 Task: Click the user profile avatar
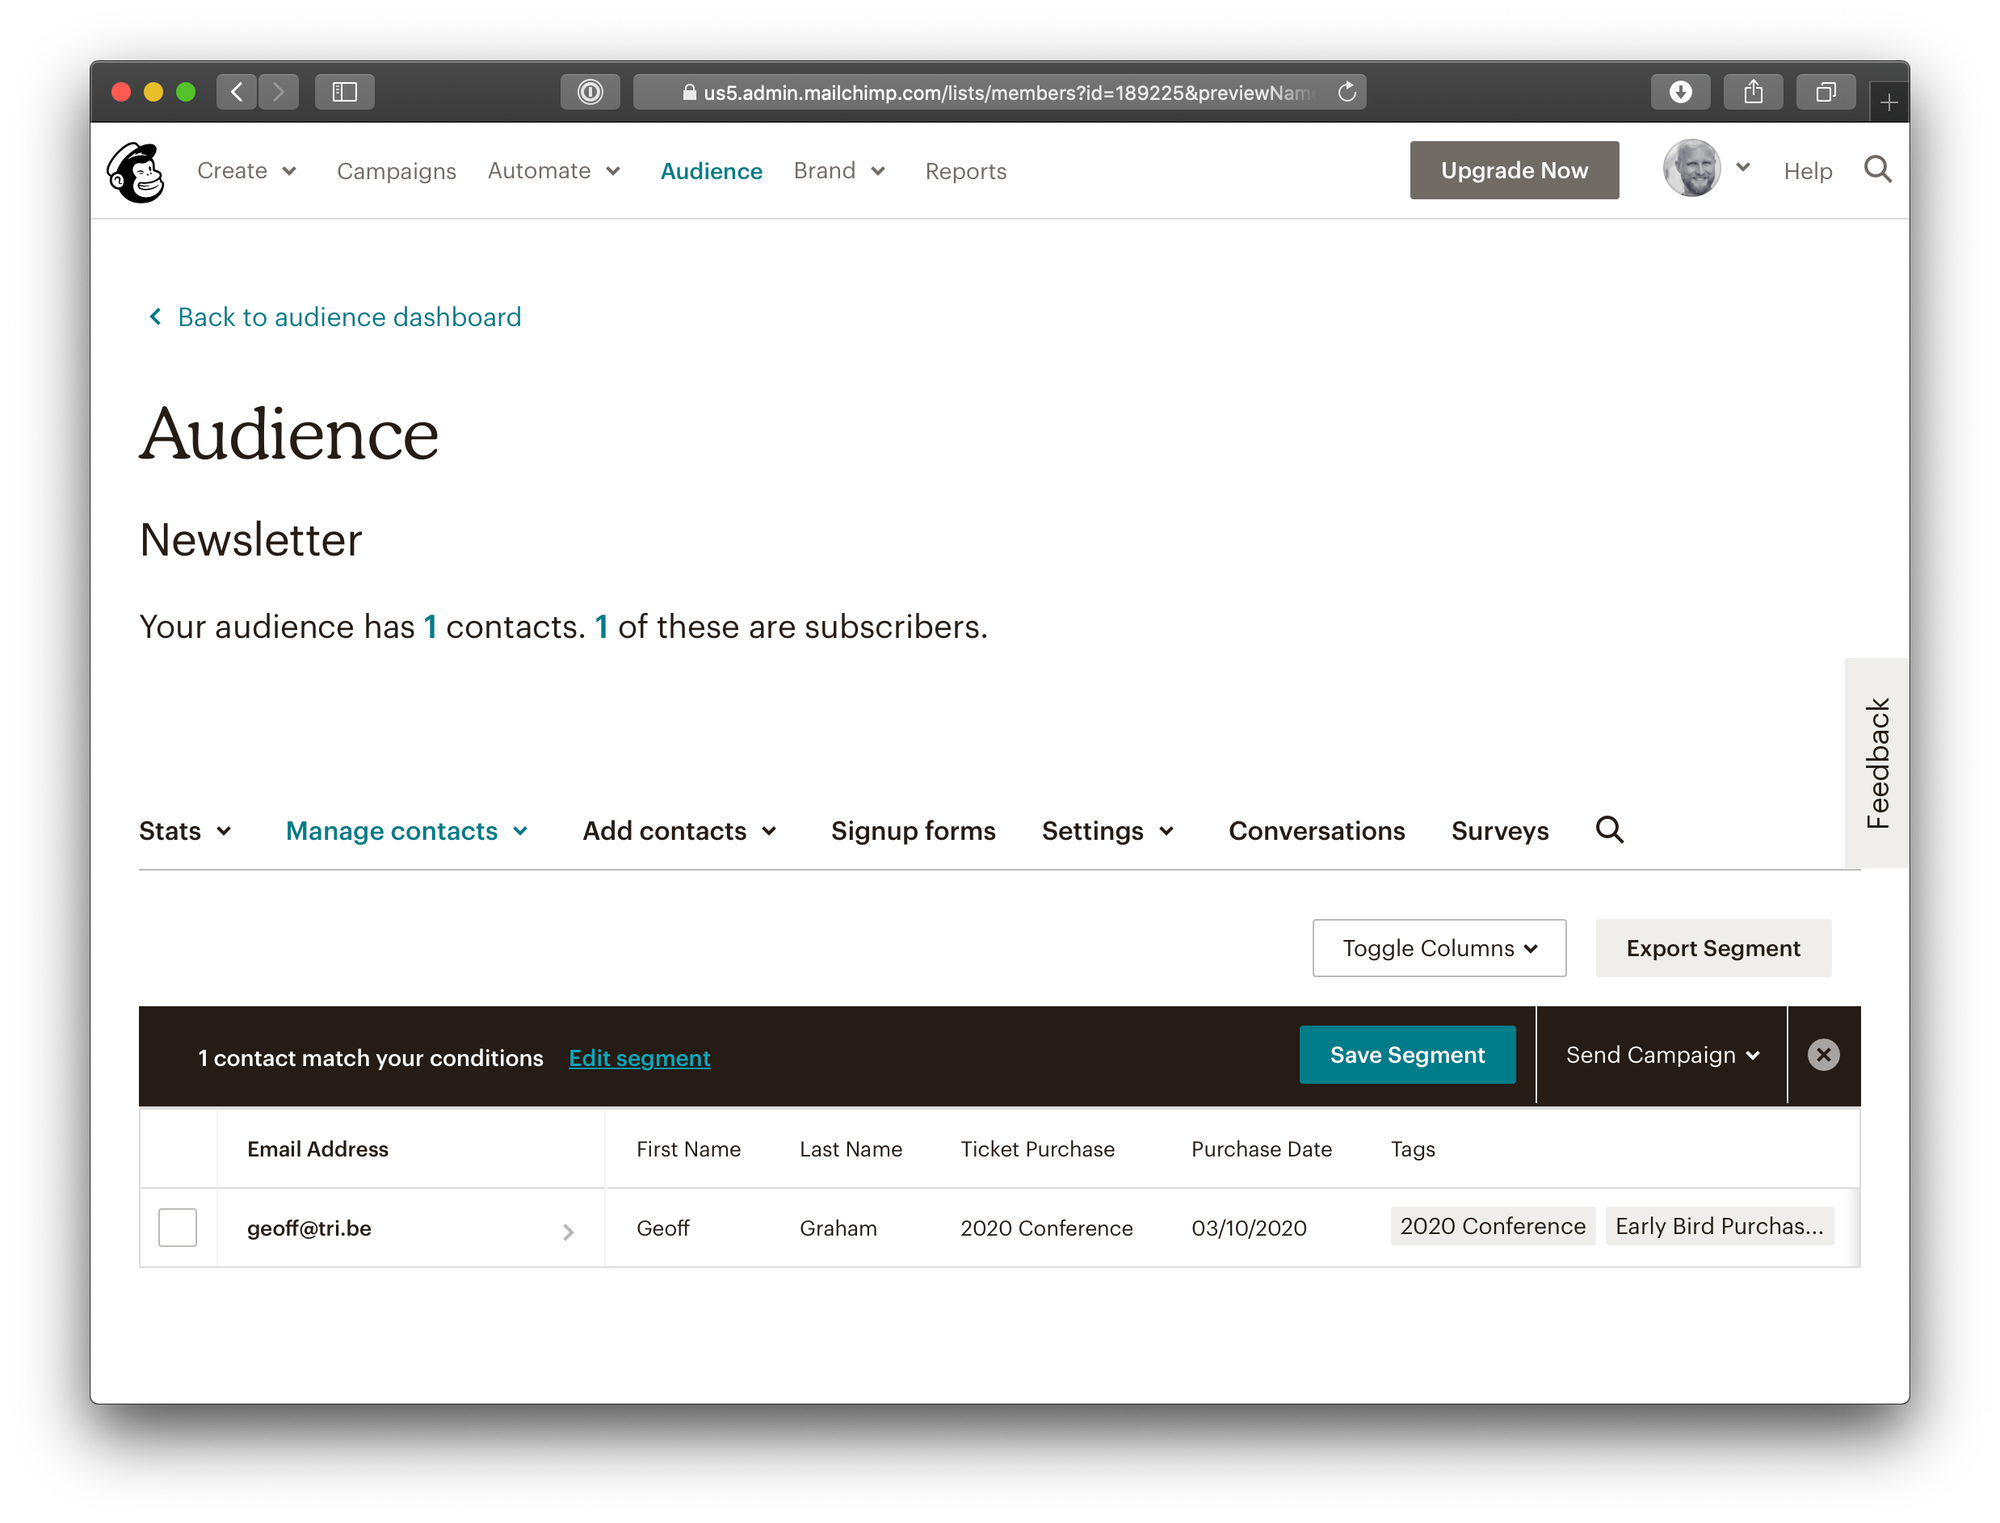[x=1691, y=169]
